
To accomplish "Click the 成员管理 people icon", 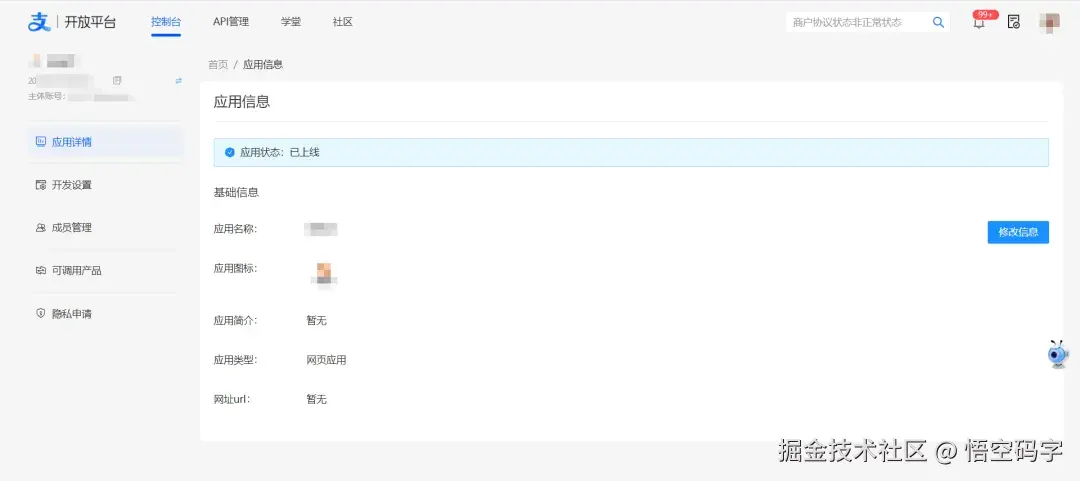I will coord(41,227).
